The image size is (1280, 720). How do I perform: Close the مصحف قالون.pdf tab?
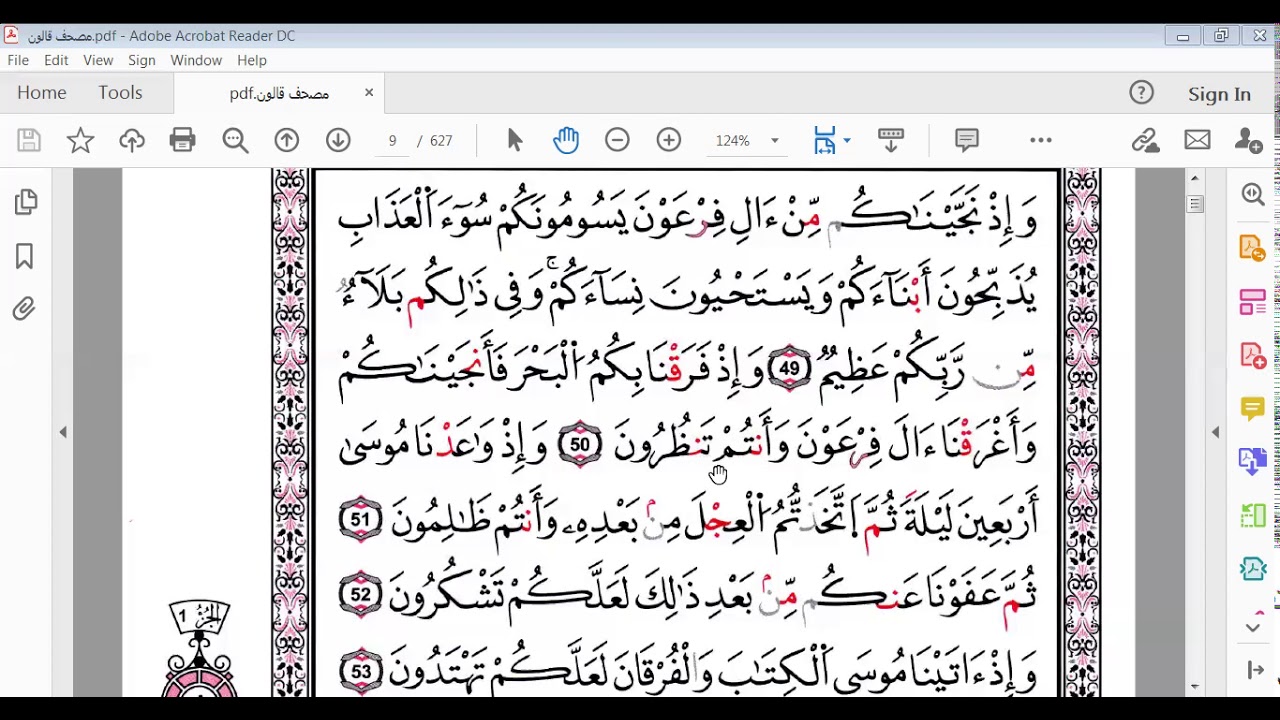click(x=369, y=93)
